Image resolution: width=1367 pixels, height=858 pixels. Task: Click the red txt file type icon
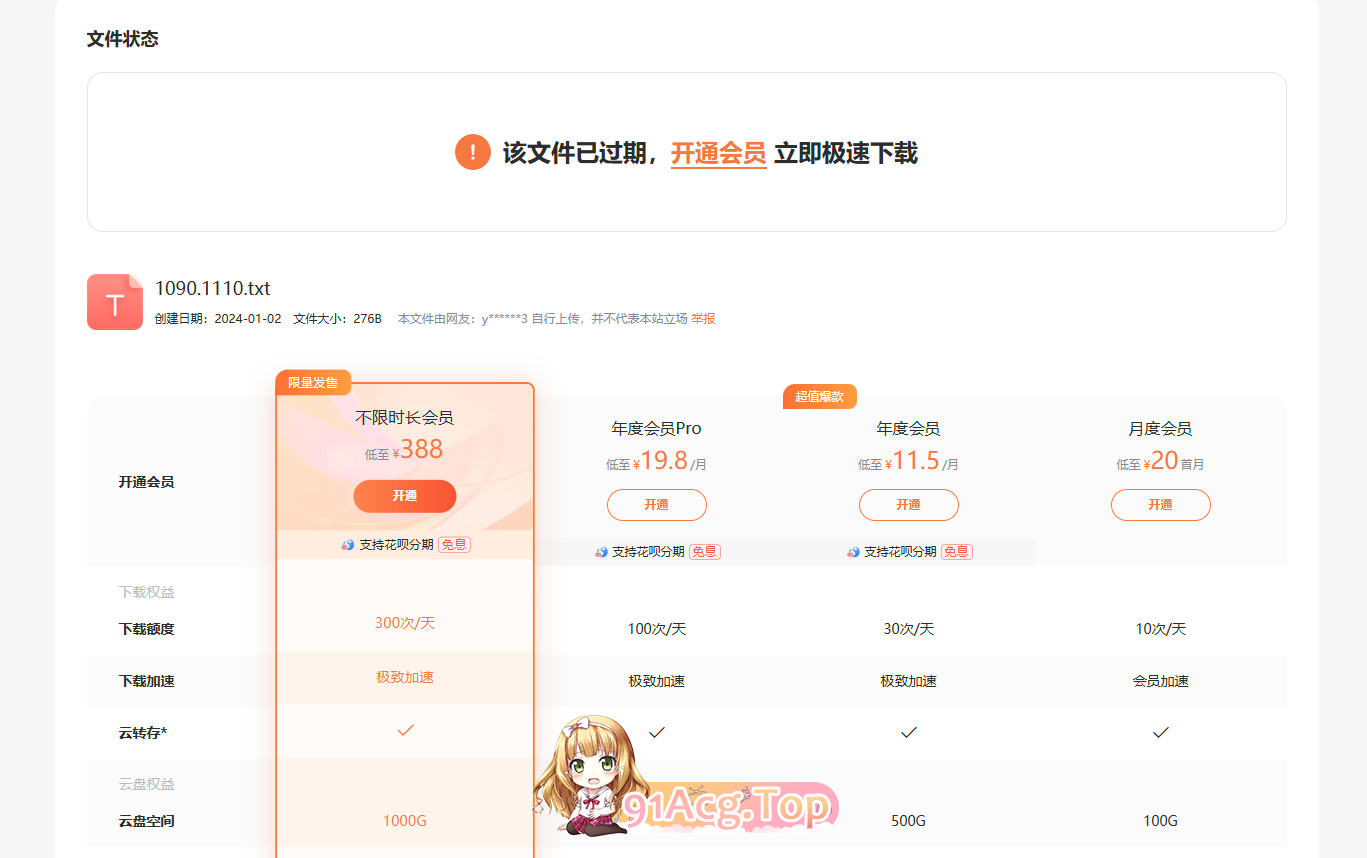click(115, 302)
